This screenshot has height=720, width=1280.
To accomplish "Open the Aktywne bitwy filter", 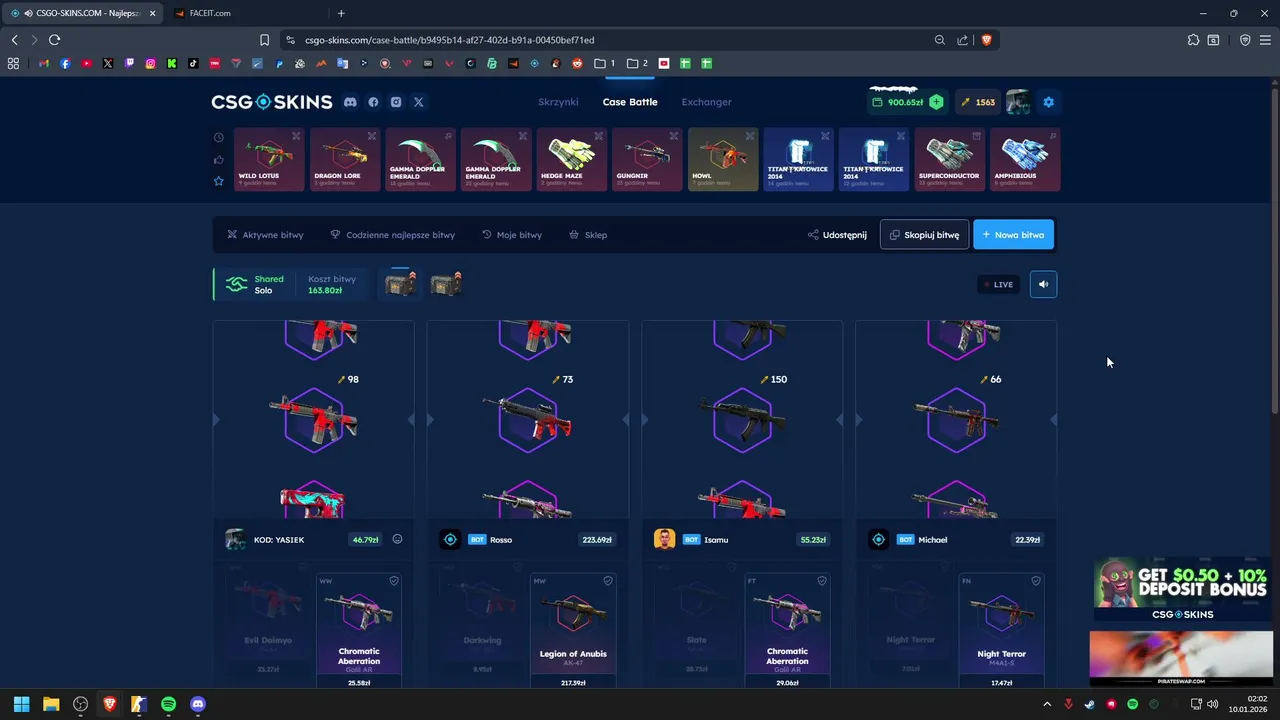I will point(265,235).
